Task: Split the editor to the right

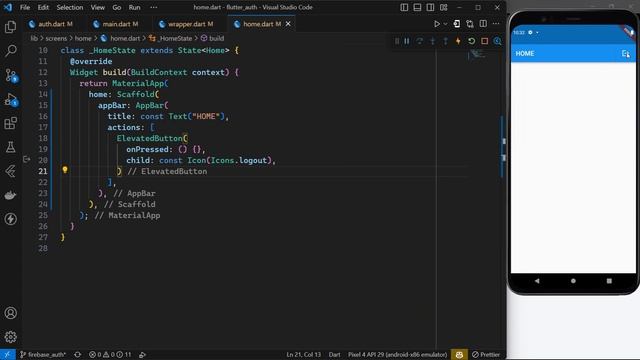Action: [483, 24]
